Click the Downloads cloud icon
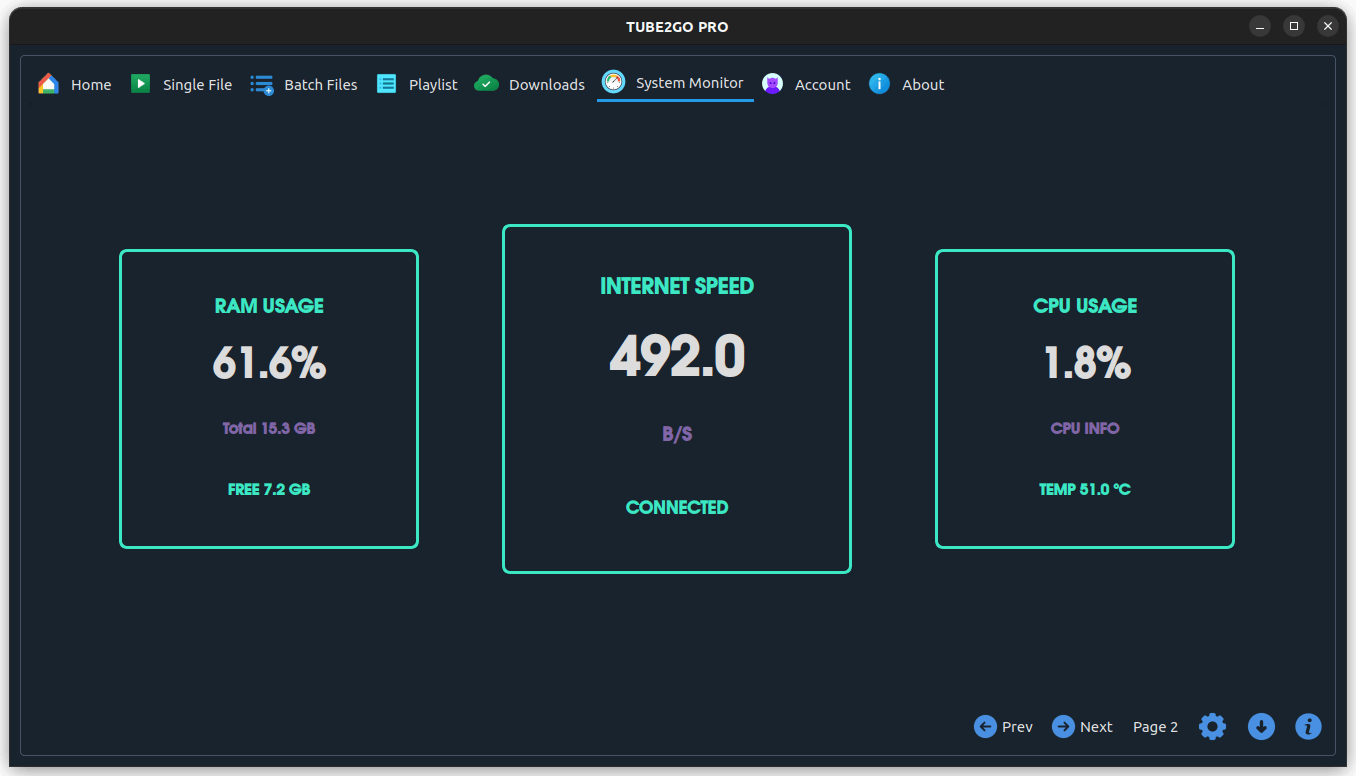The width and height of the screenshot is (1356, 776). pyautogui.click(x=486, y=84)
